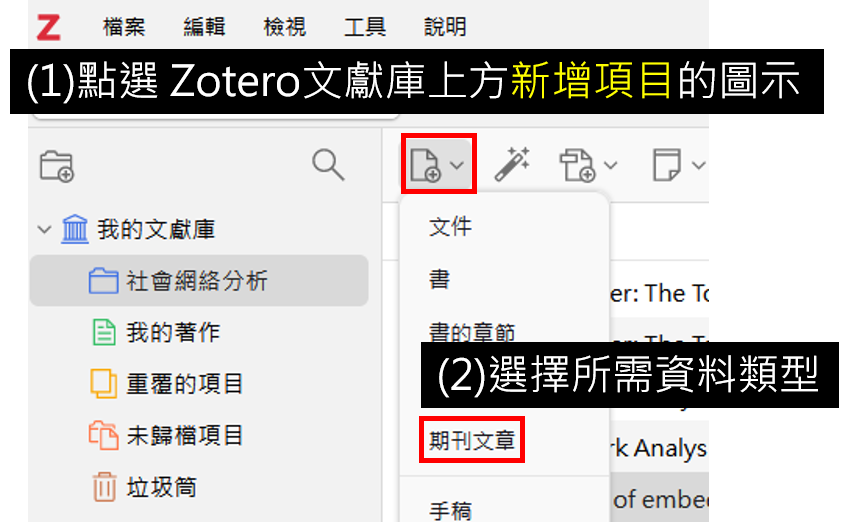Open the 檔案 menu
Image resolution: width=846 pixels, height=522 pixels.
click(x=124, y=26)
